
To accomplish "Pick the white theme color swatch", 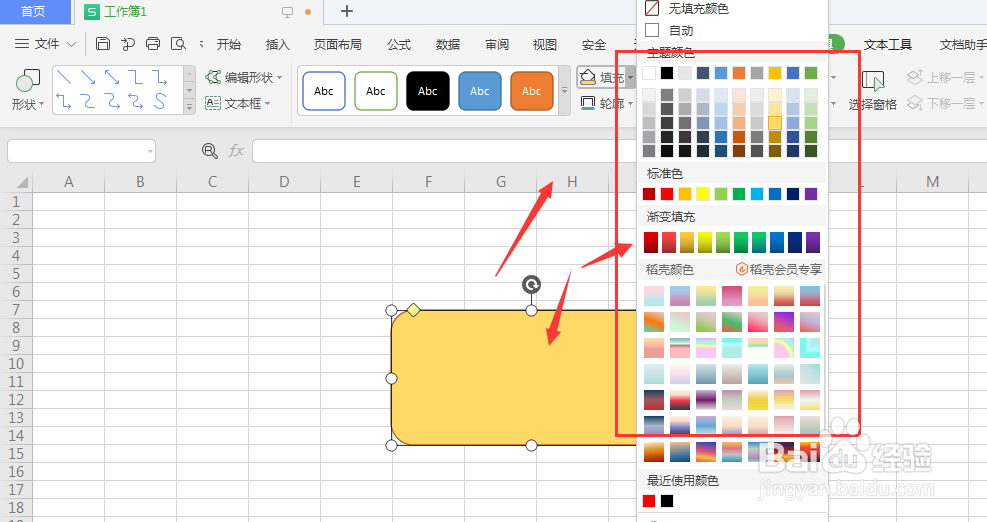I will (x=649, y=73).
